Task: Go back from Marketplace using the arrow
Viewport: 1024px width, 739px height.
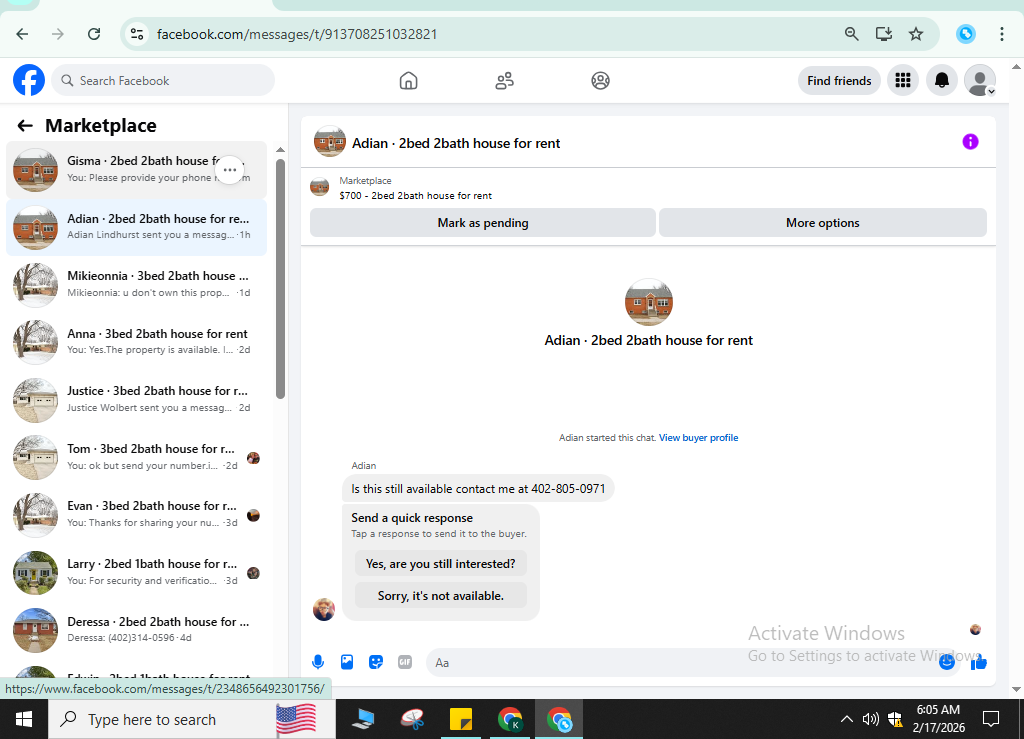Action: [x=25, y=125]
